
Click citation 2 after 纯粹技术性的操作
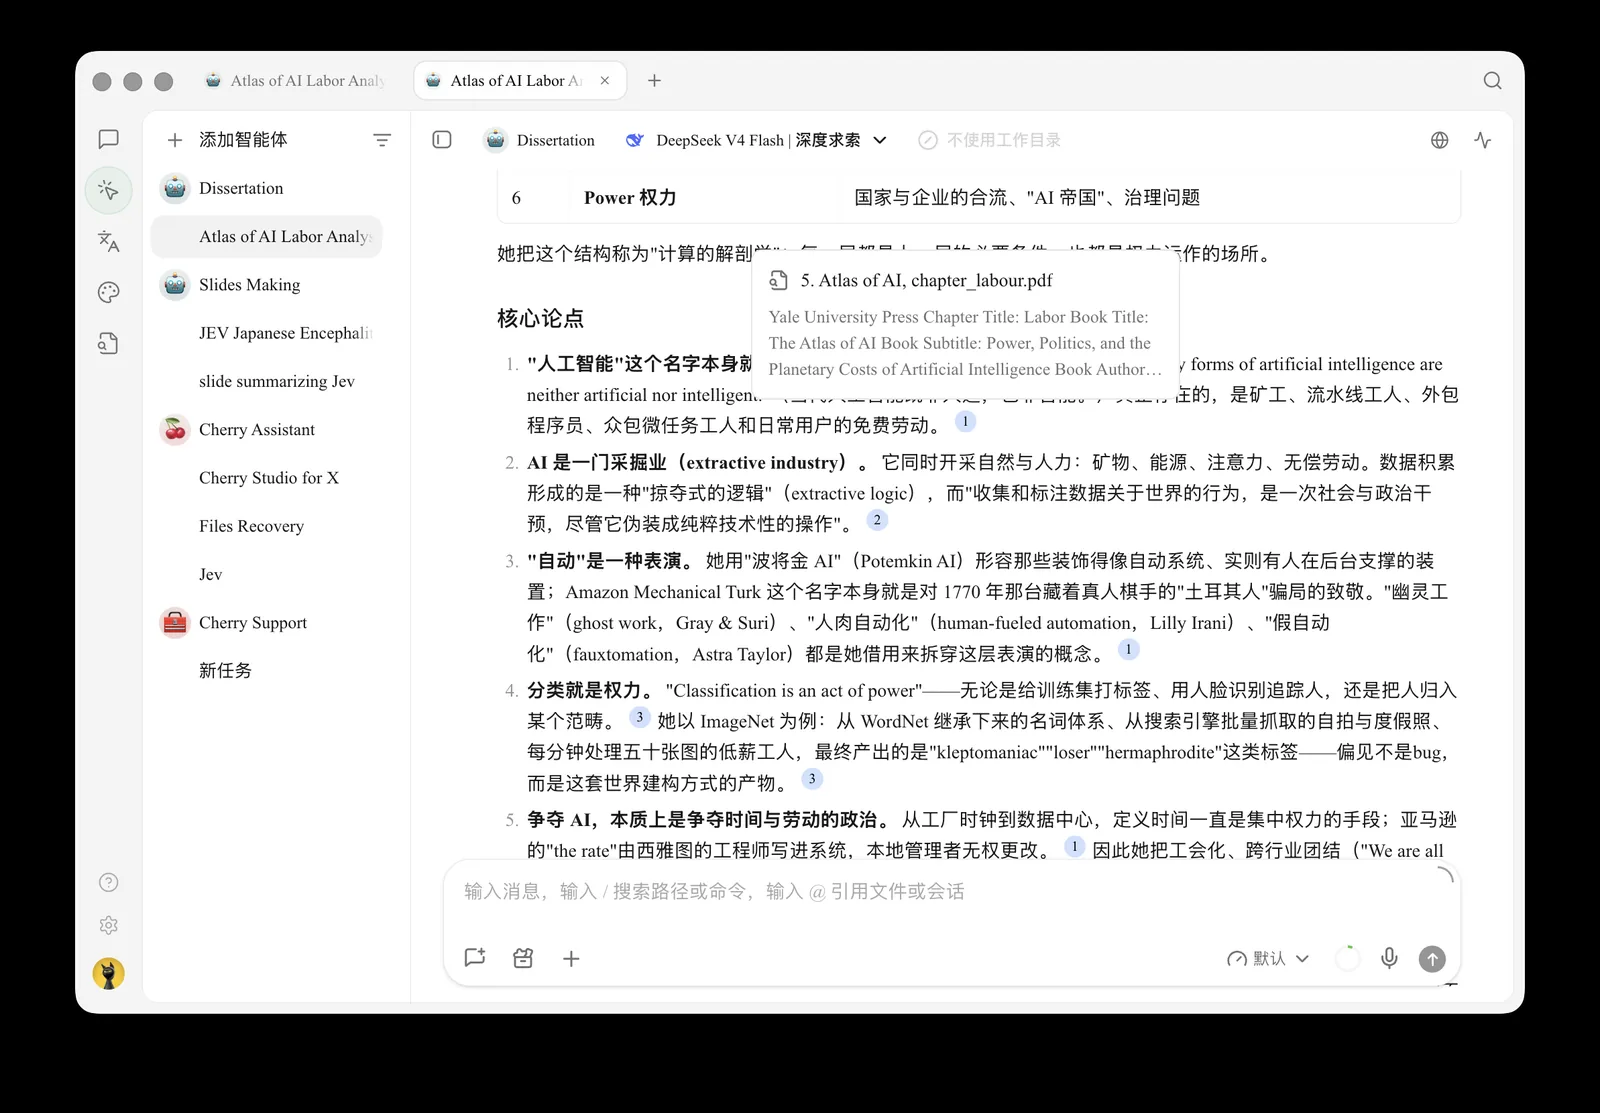click(x=877, y=520)
